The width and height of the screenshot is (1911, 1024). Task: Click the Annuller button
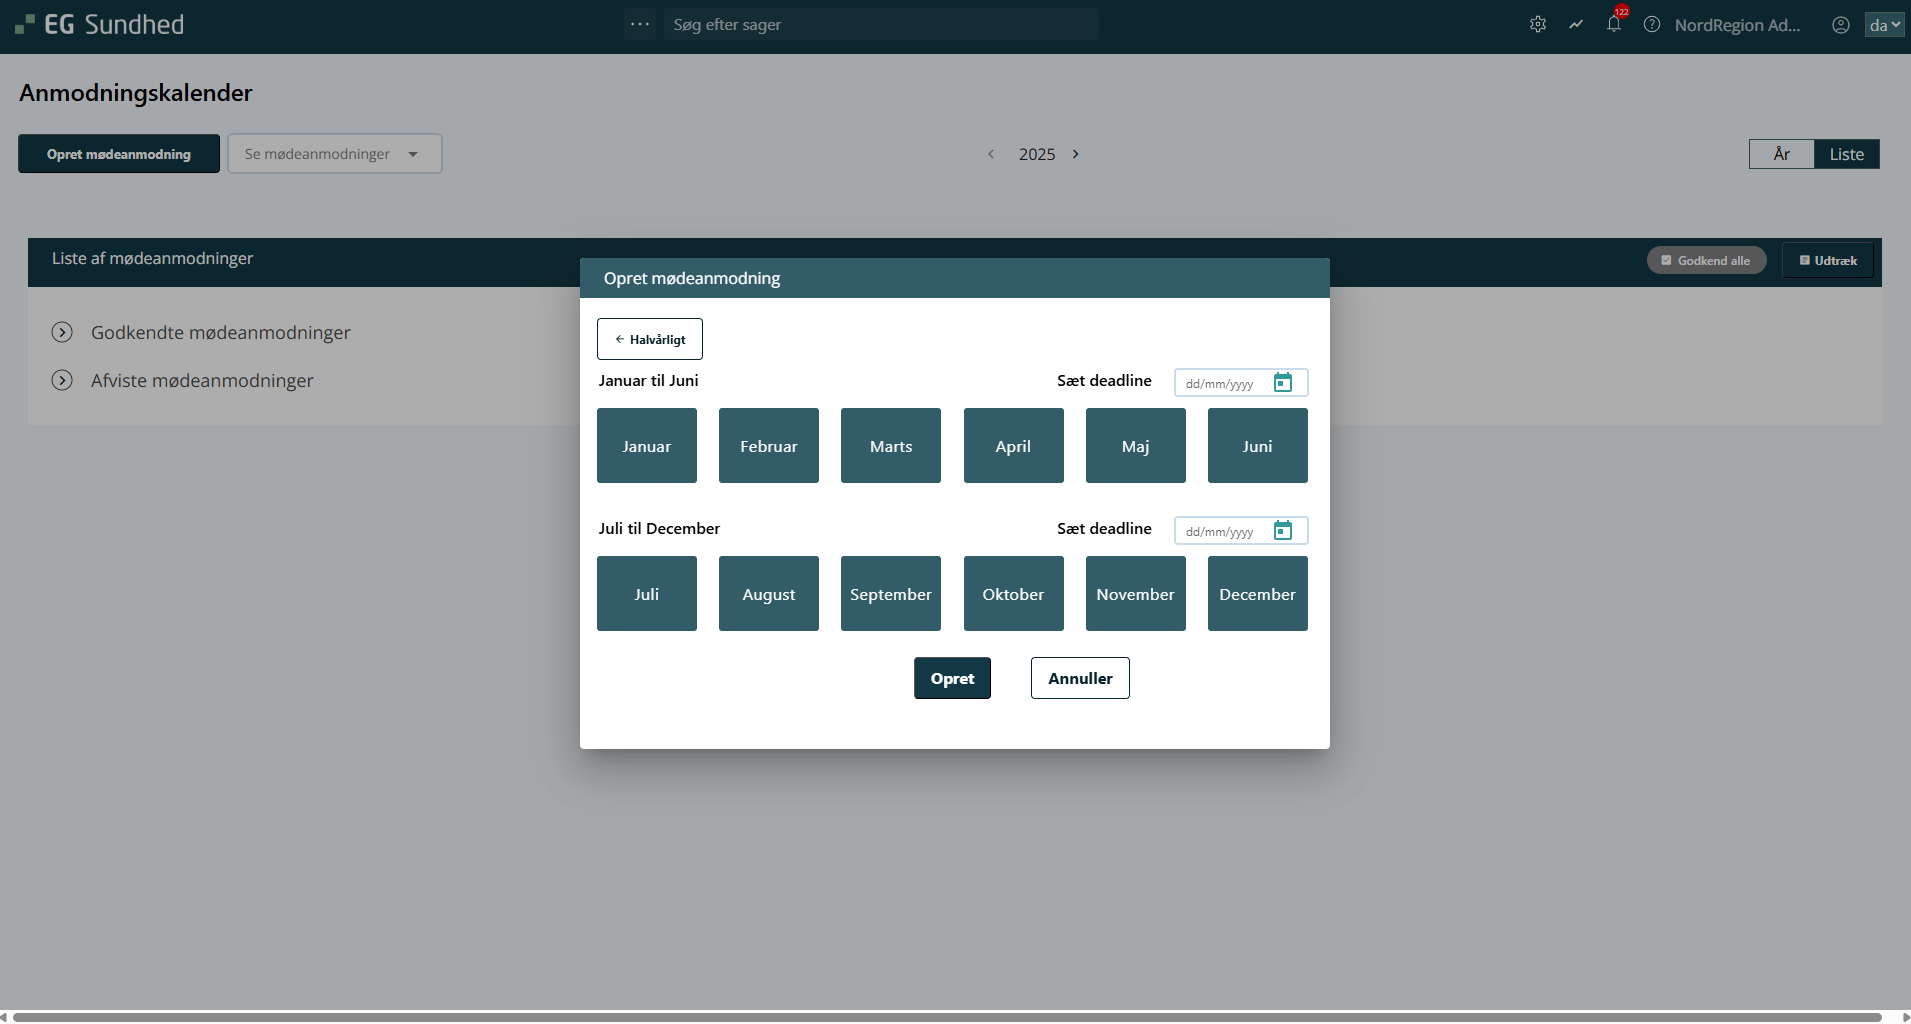[x=1080, y=678]
